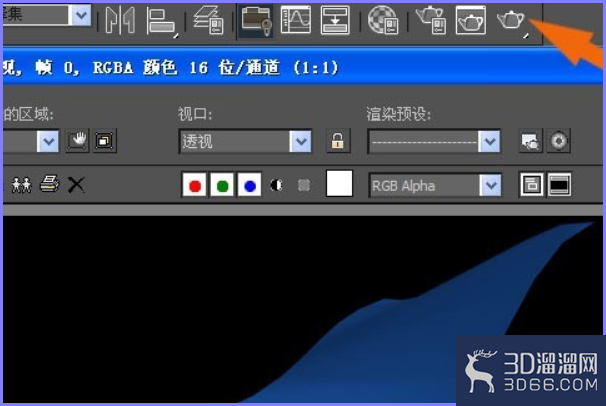Click the white color swatch
The width and height of the screenshot is (606, 406).
click(x=339, y=184)
